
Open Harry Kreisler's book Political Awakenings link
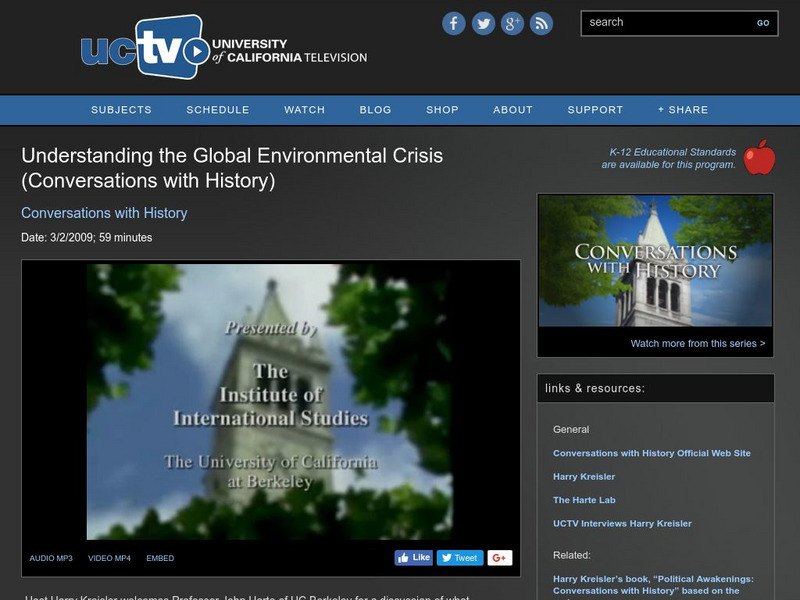(x=653, y=585)
